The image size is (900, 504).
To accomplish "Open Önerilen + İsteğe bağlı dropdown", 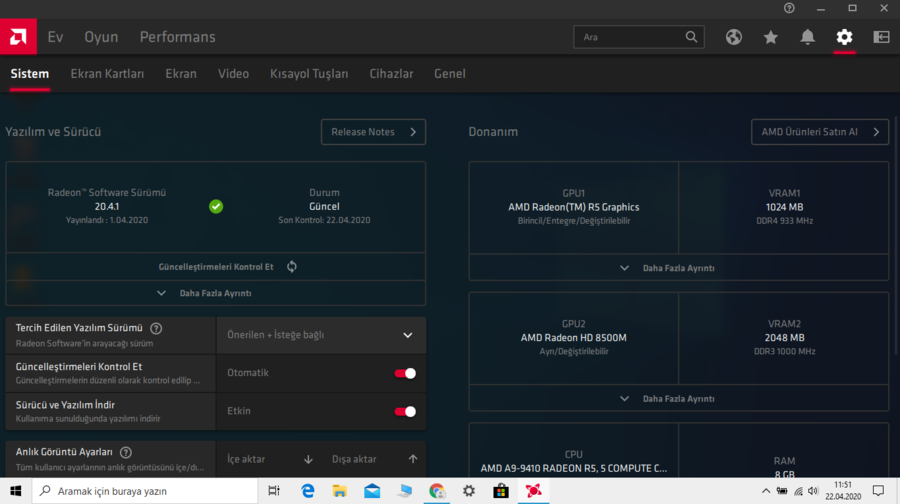I will (x=321, y=335).
